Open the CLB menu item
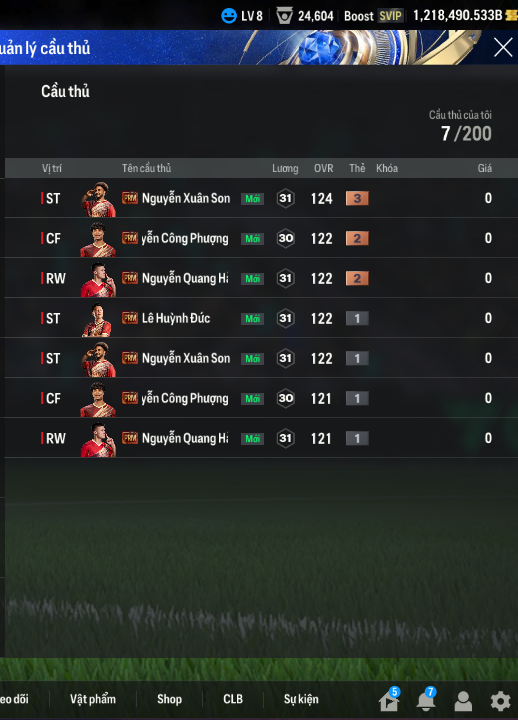The height and width of the screenshot is (720, 518). [233, 699]
